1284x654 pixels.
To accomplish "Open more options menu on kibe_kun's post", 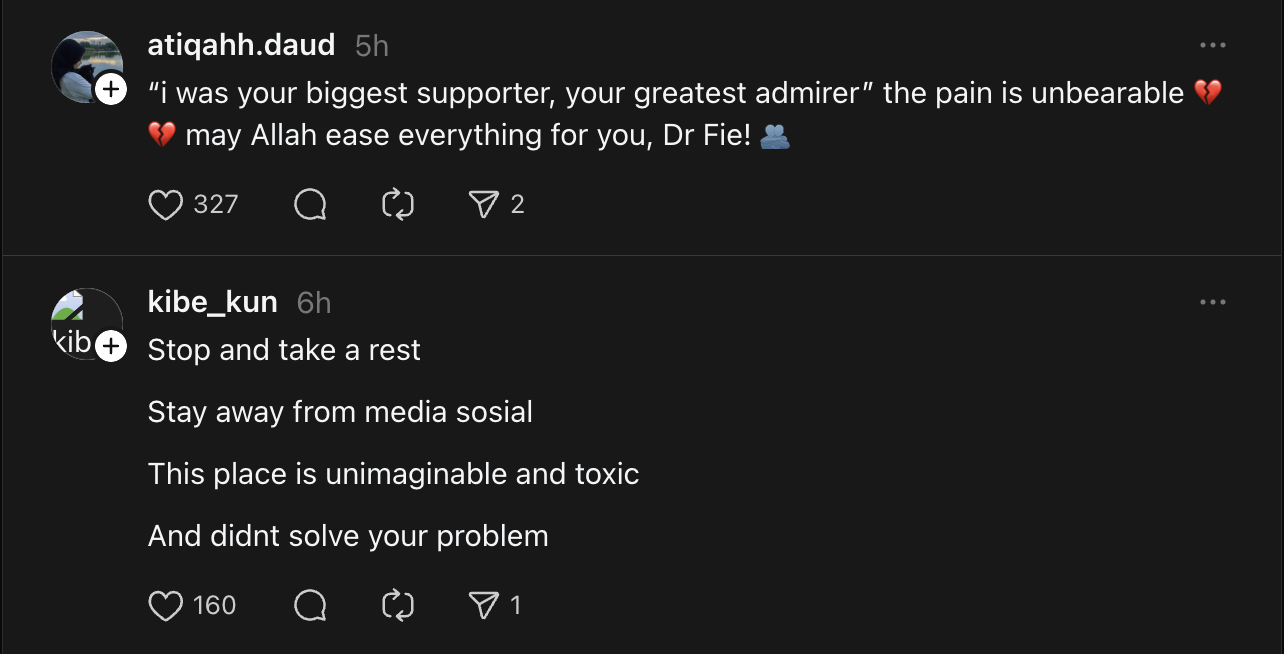I will tap(1212, 303).
